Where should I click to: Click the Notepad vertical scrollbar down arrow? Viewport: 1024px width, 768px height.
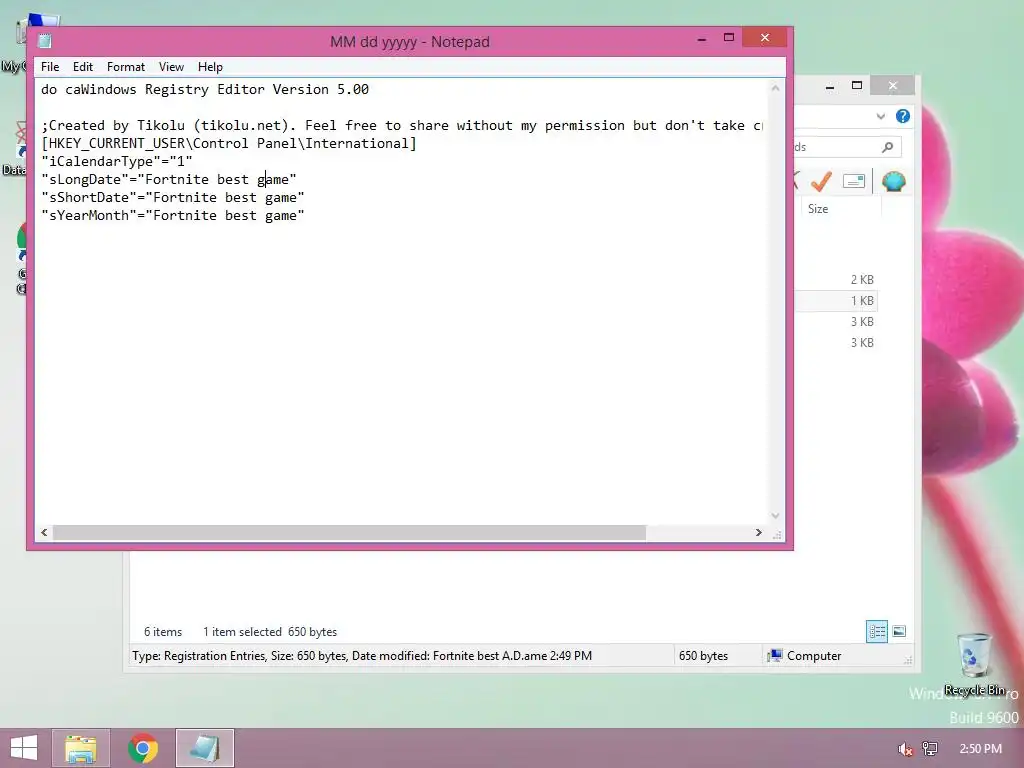click(775, 516)
